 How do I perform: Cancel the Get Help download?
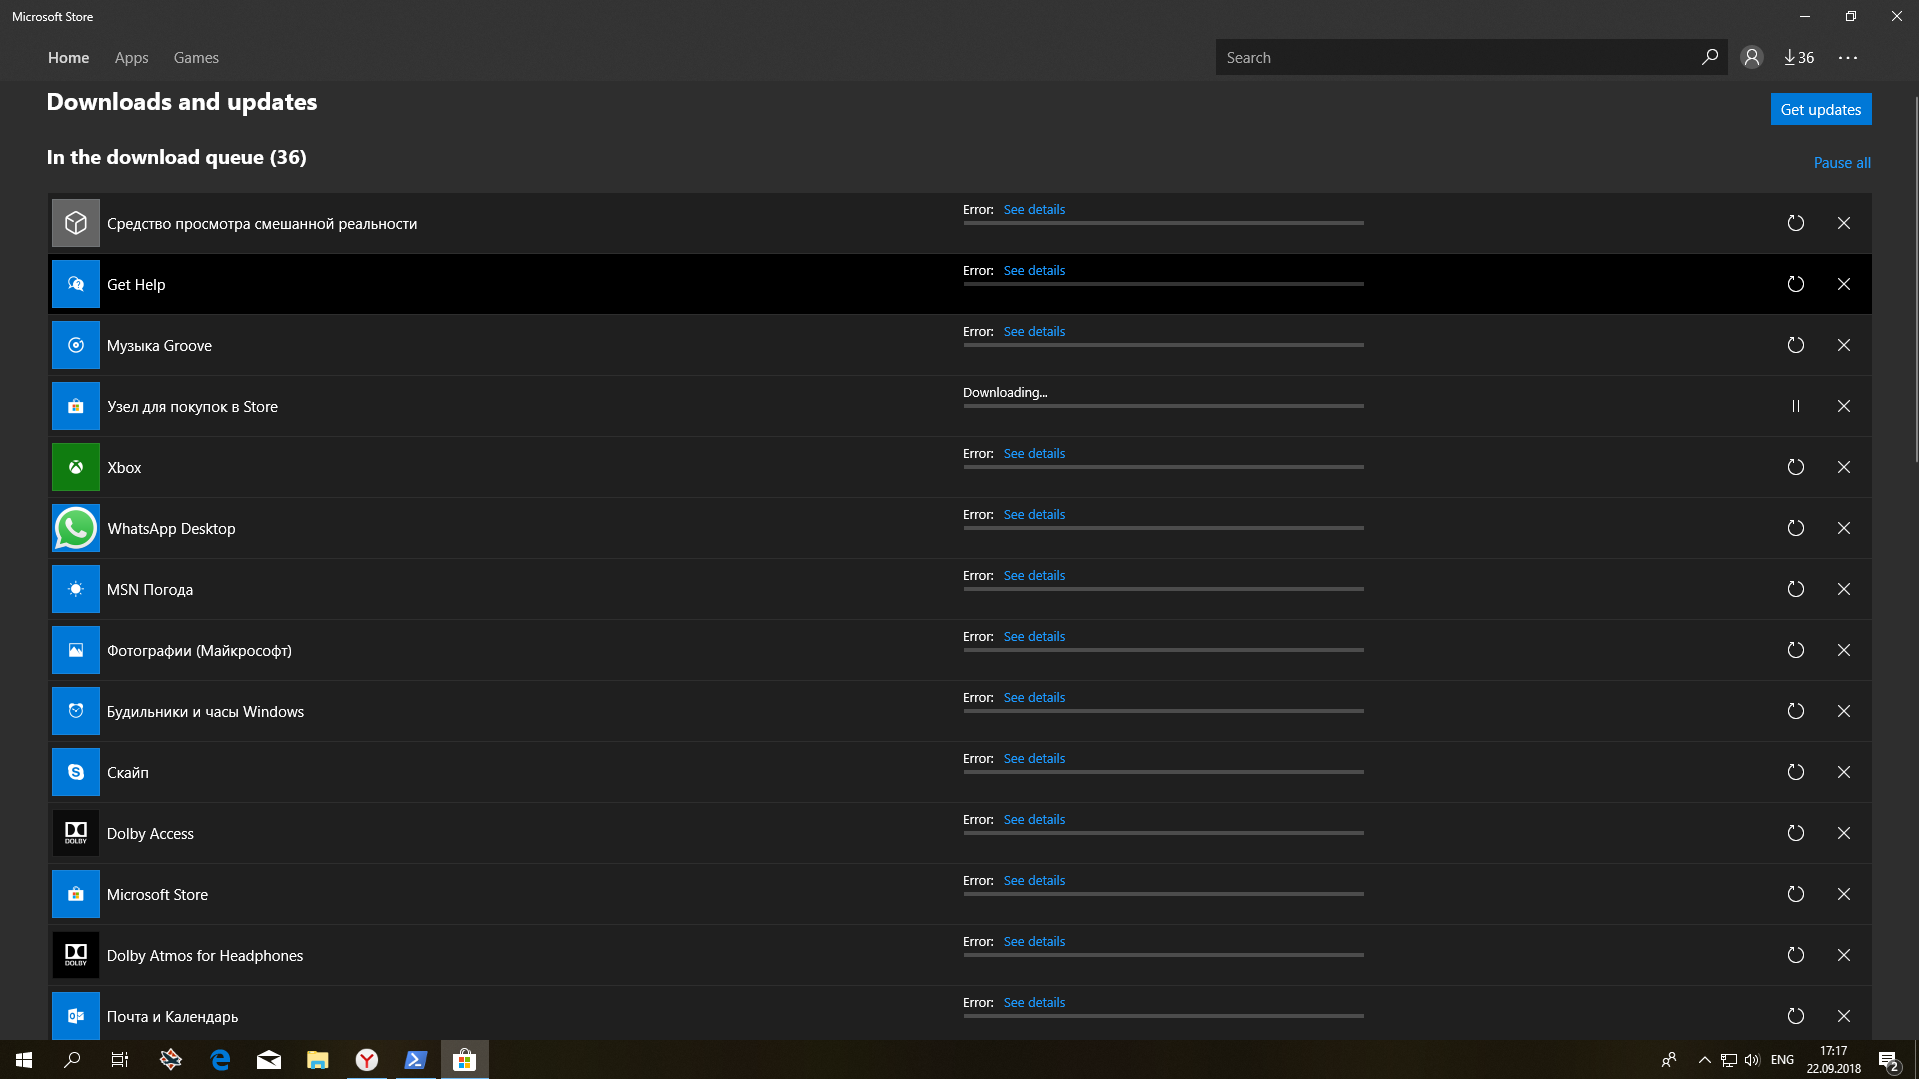point(1843,284)
